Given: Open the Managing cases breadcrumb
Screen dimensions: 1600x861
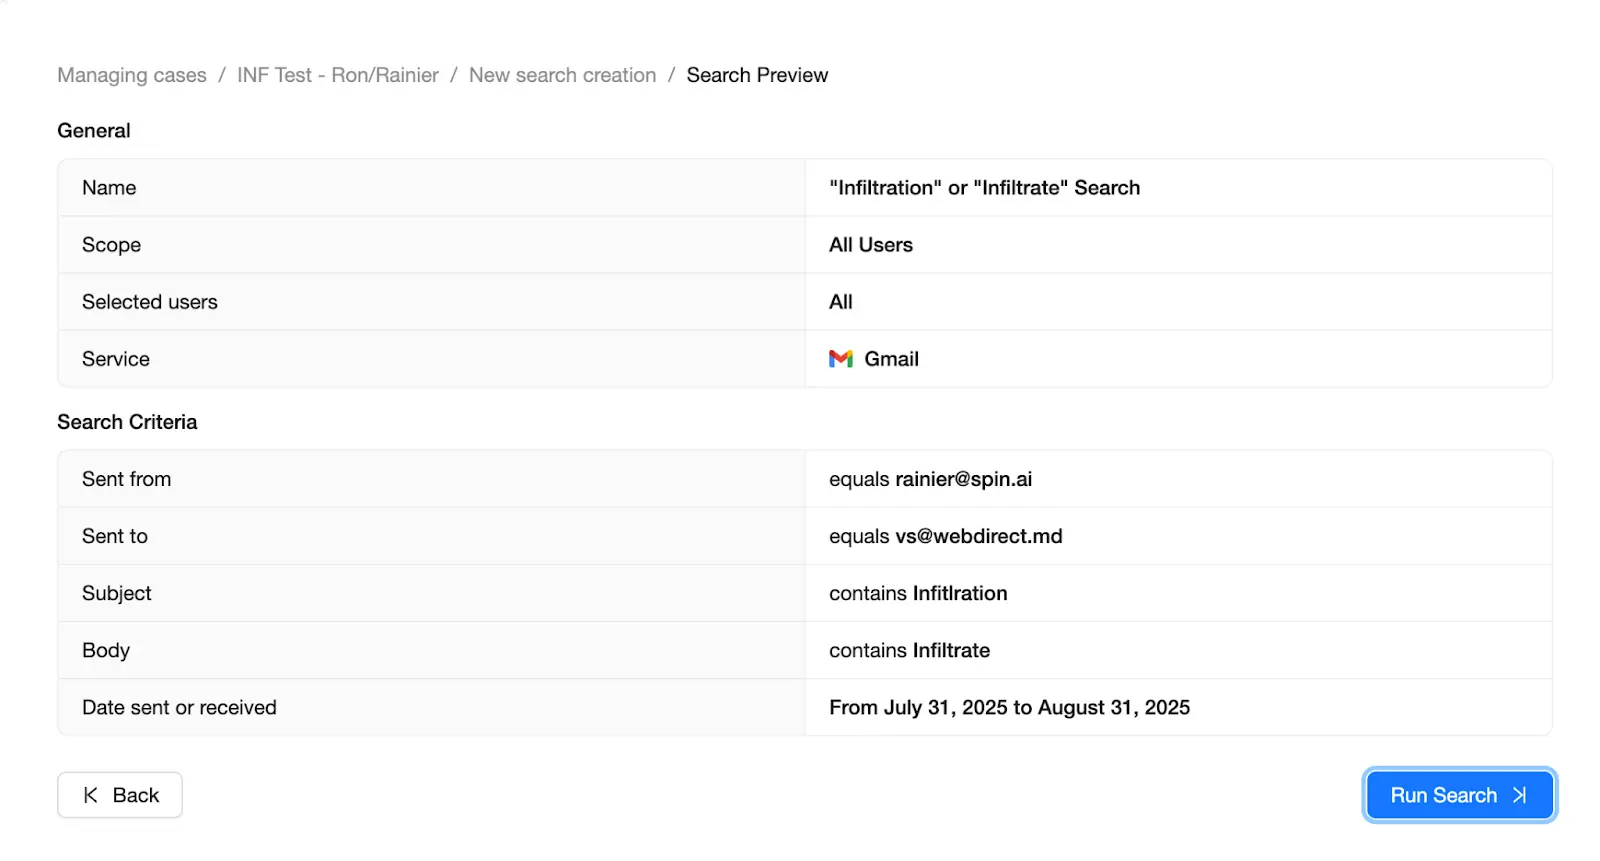Looking at the screenshot, I should (x=132, y=75).
